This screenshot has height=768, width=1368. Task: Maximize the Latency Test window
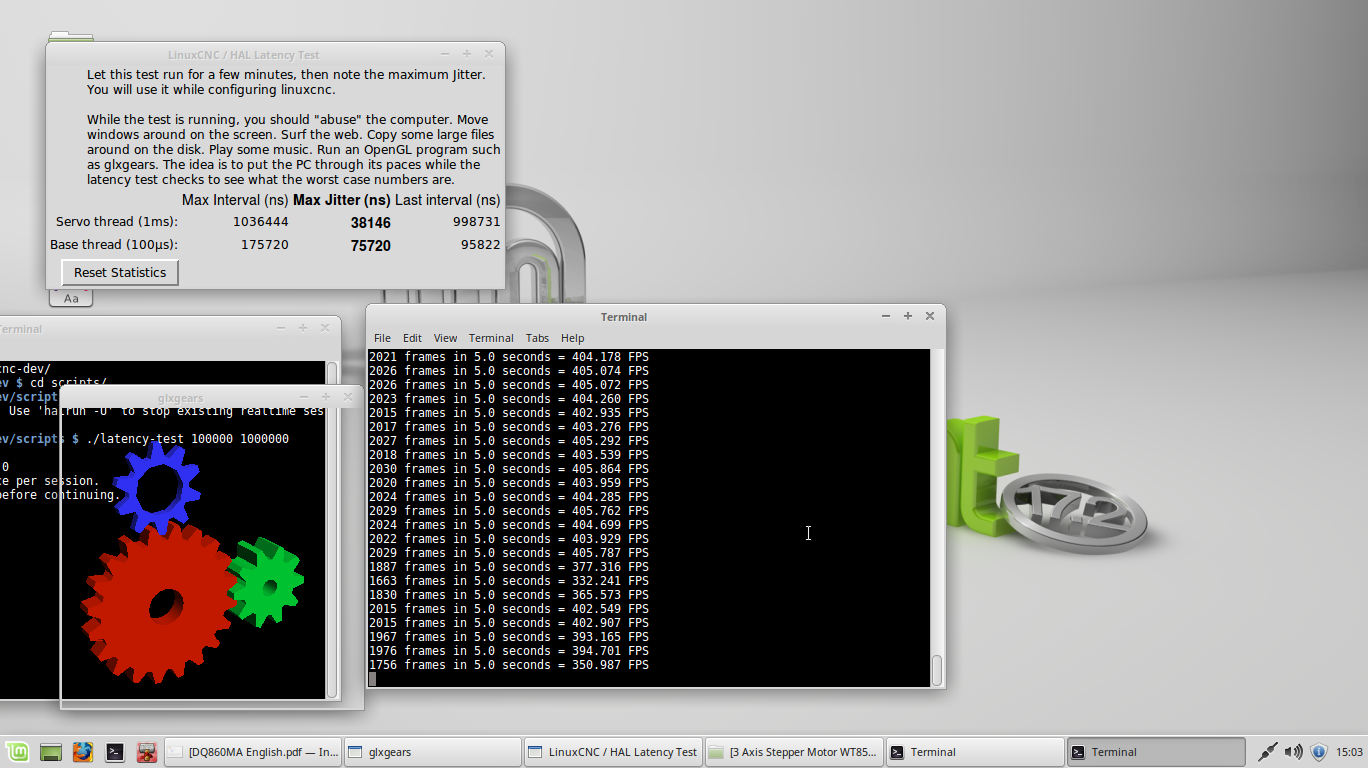point(467,54)
